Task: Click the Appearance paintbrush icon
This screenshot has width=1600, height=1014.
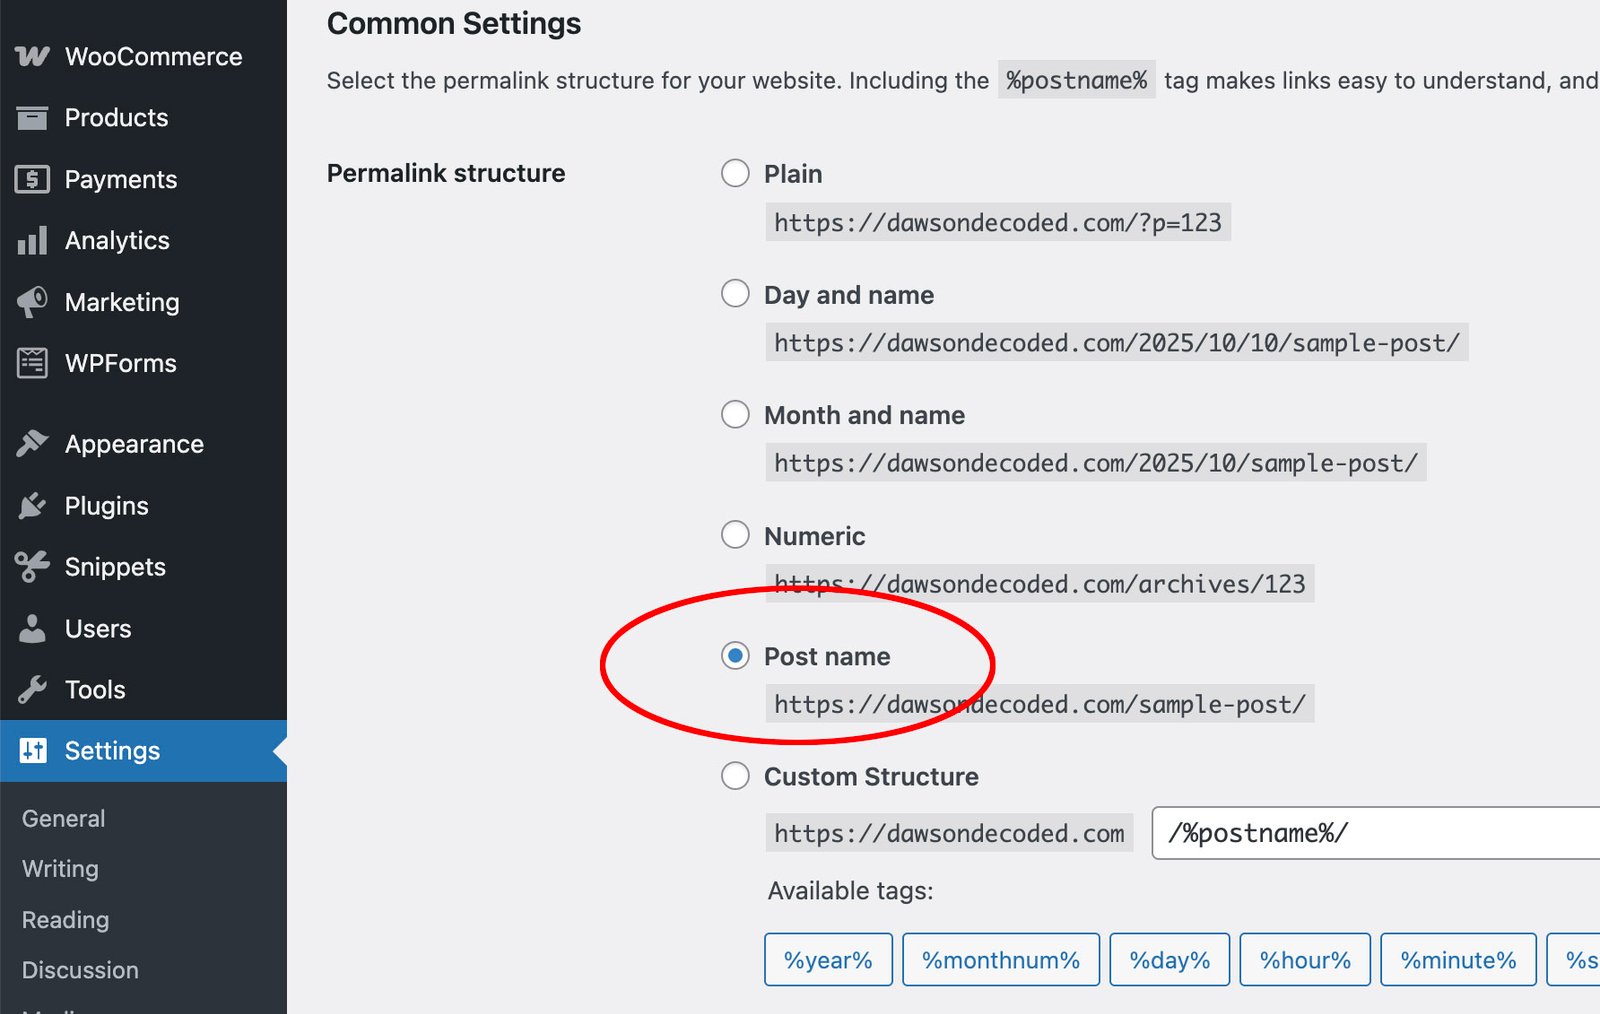Action: click(x=32, y=444)
